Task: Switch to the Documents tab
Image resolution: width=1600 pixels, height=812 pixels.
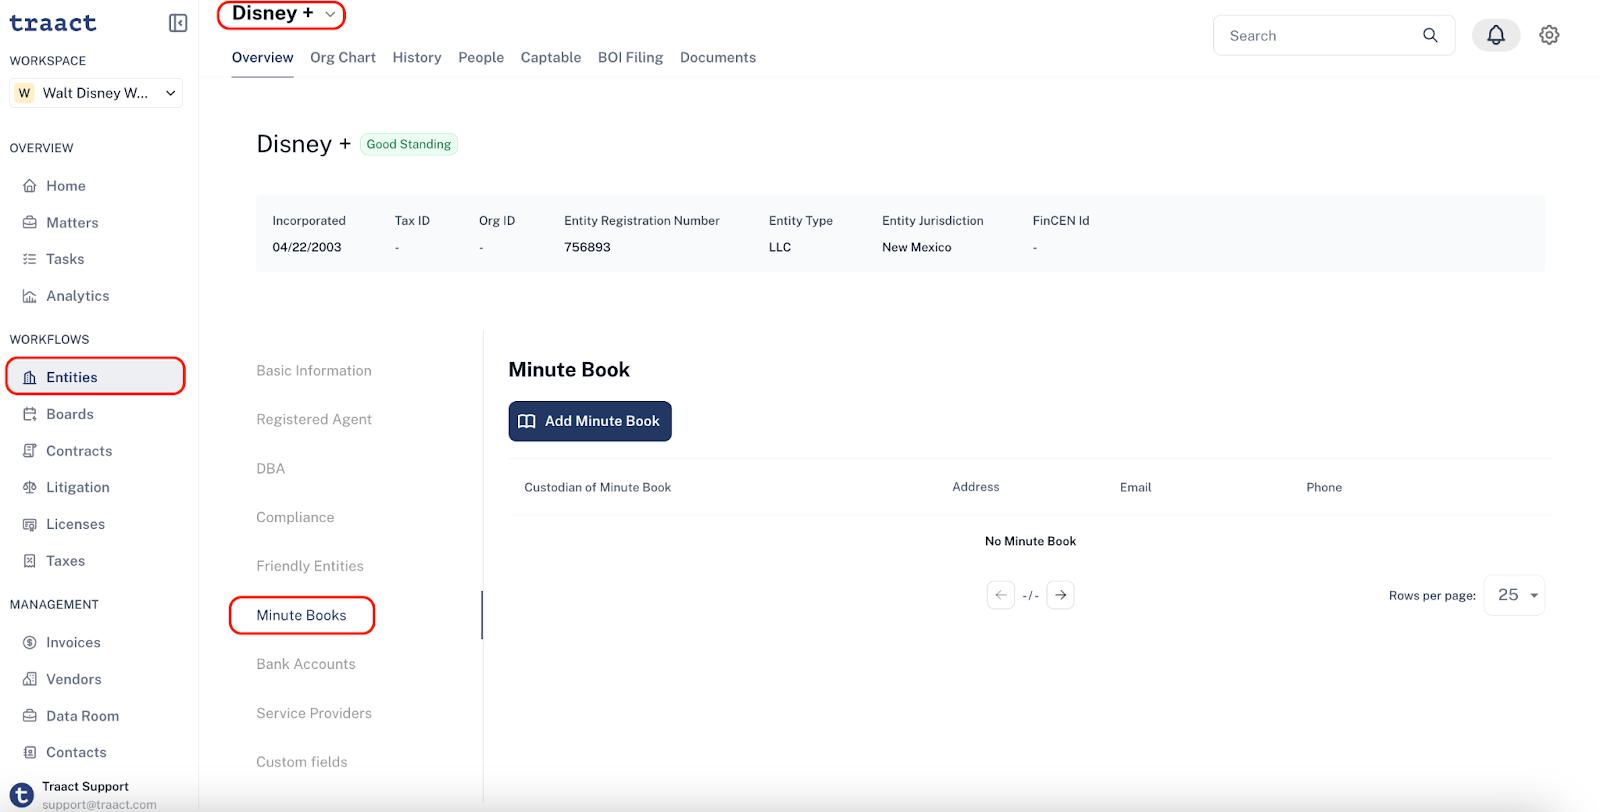Action: pos(718,58)
